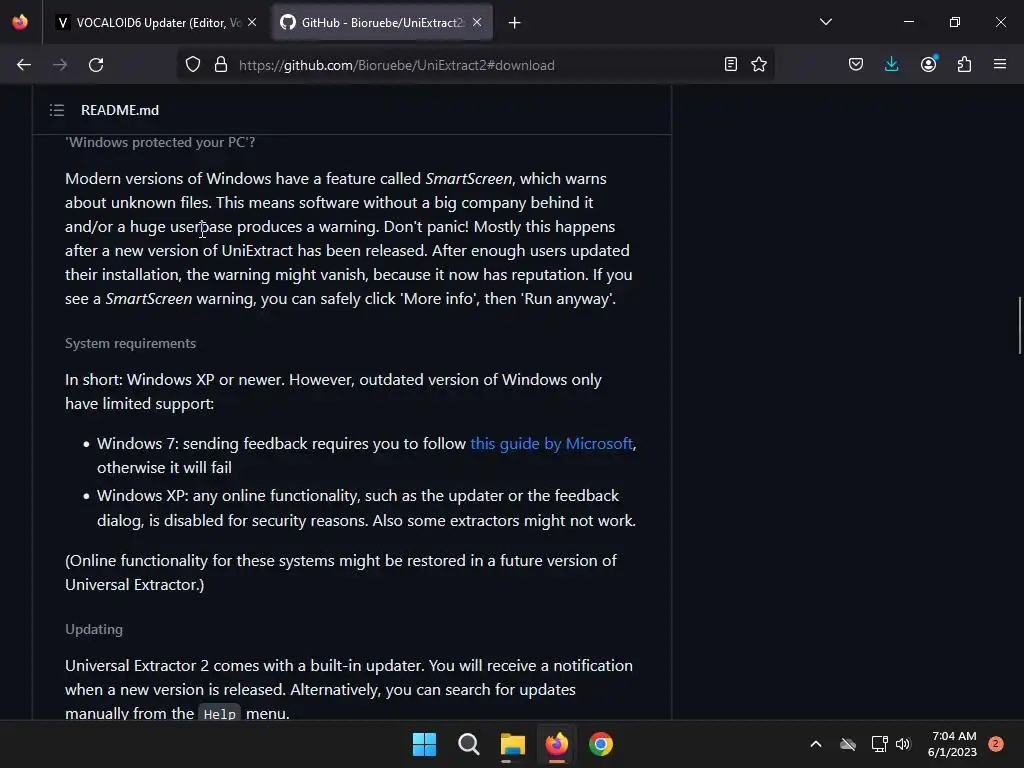Select the GitHub Bioruebe/UniExtract2 tab
Viewport: 1024px width, 768px height.
pyautogui.click(x=382, y=22)
